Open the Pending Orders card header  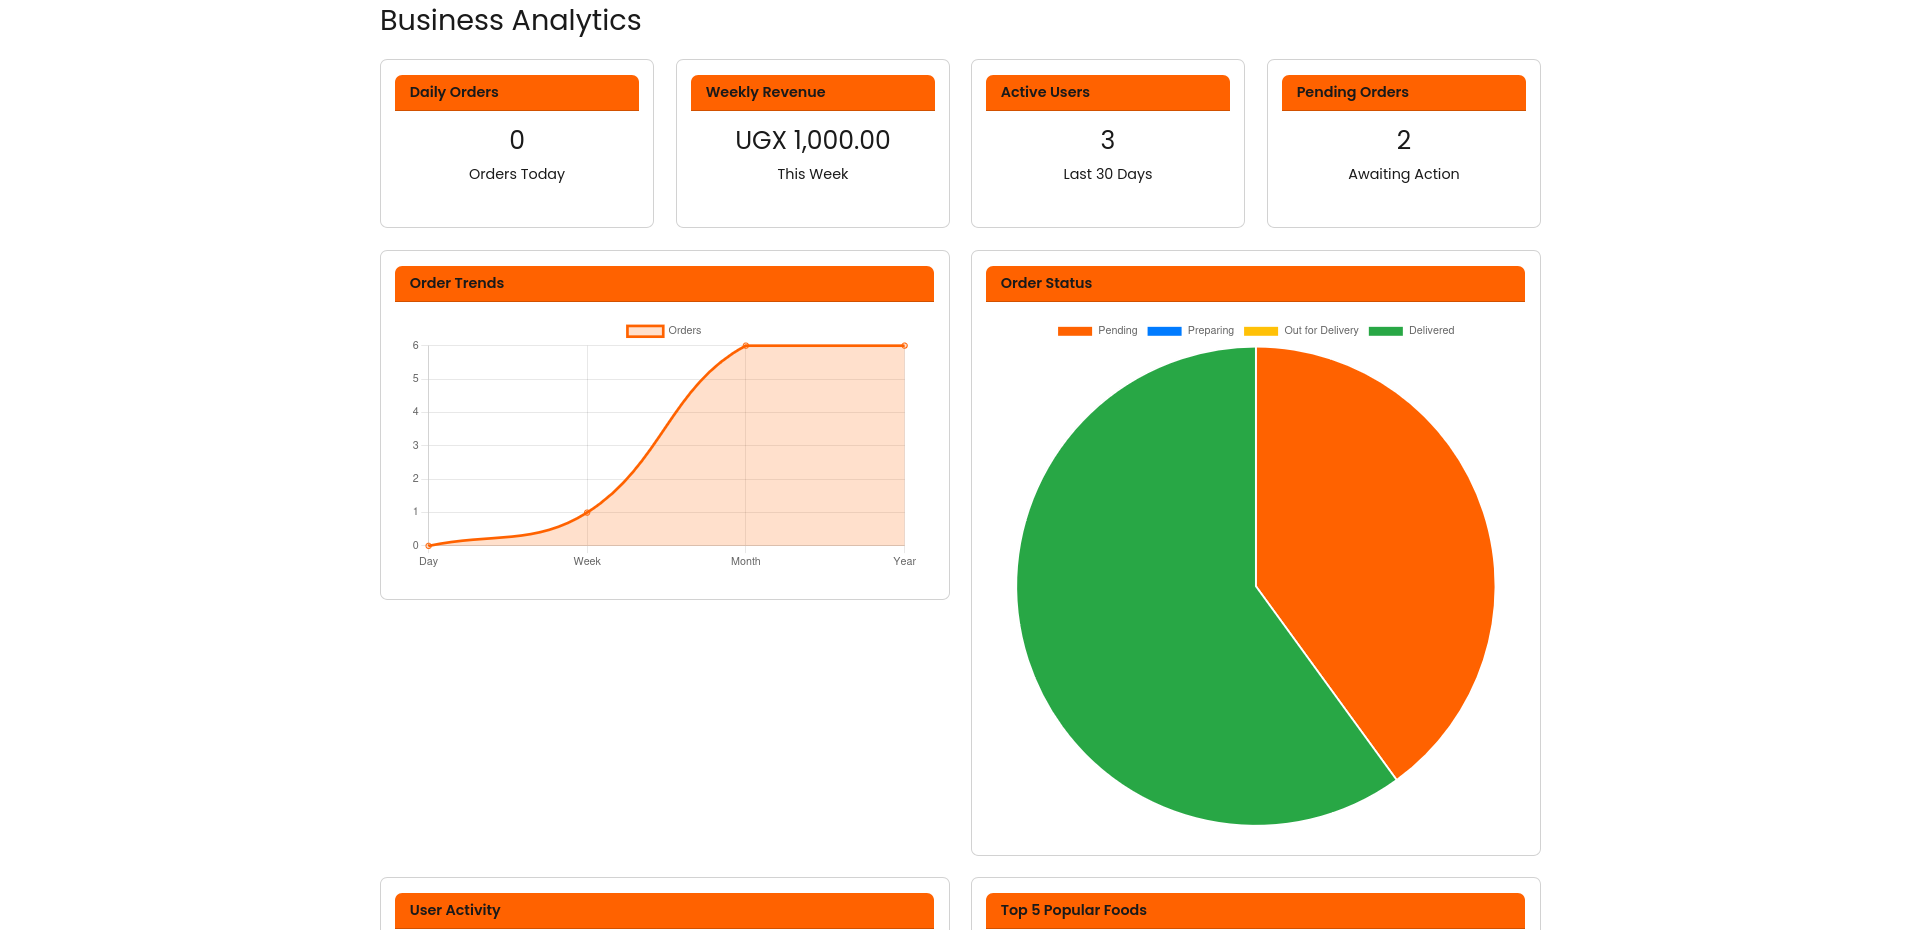click(x=1403, y=92)
